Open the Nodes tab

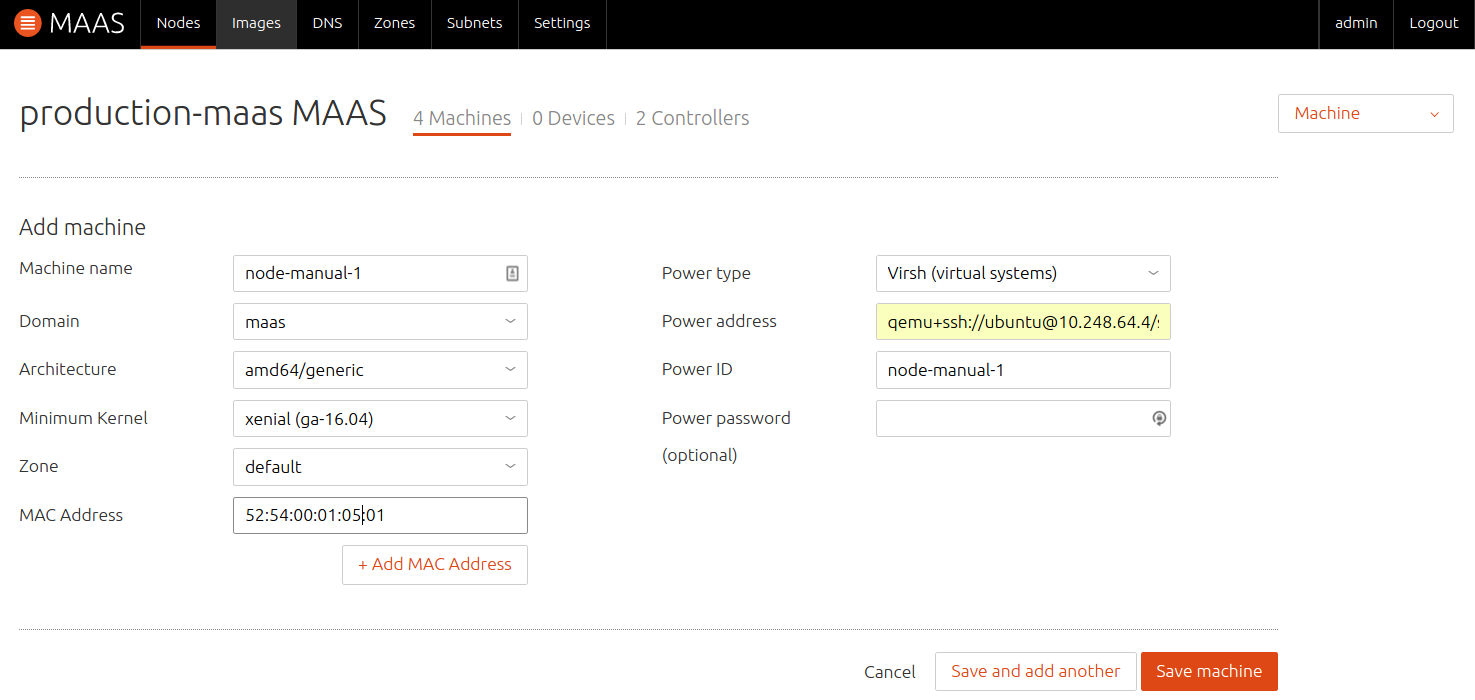[x=178, y=23]
